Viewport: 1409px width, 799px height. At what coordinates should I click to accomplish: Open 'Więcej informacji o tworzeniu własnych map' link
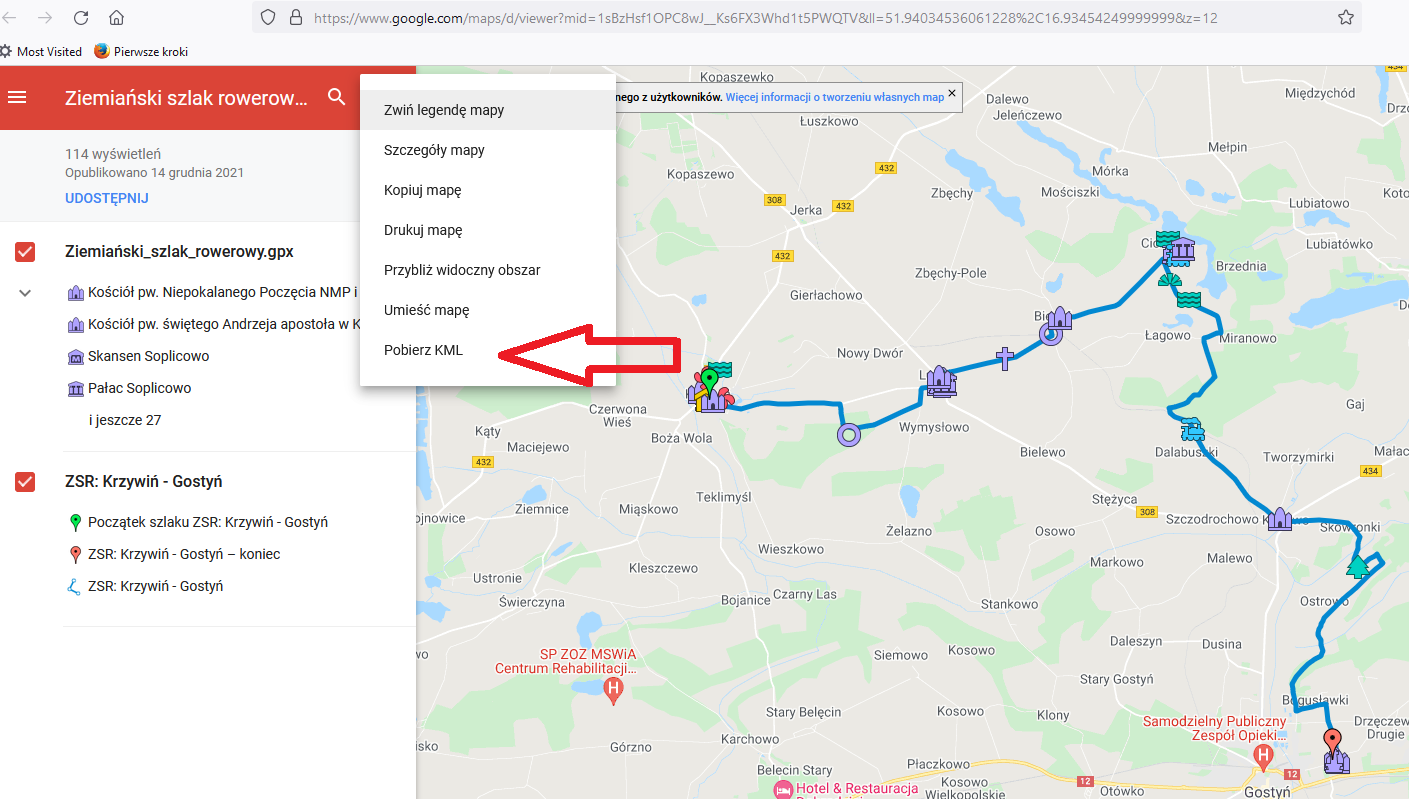834,97
